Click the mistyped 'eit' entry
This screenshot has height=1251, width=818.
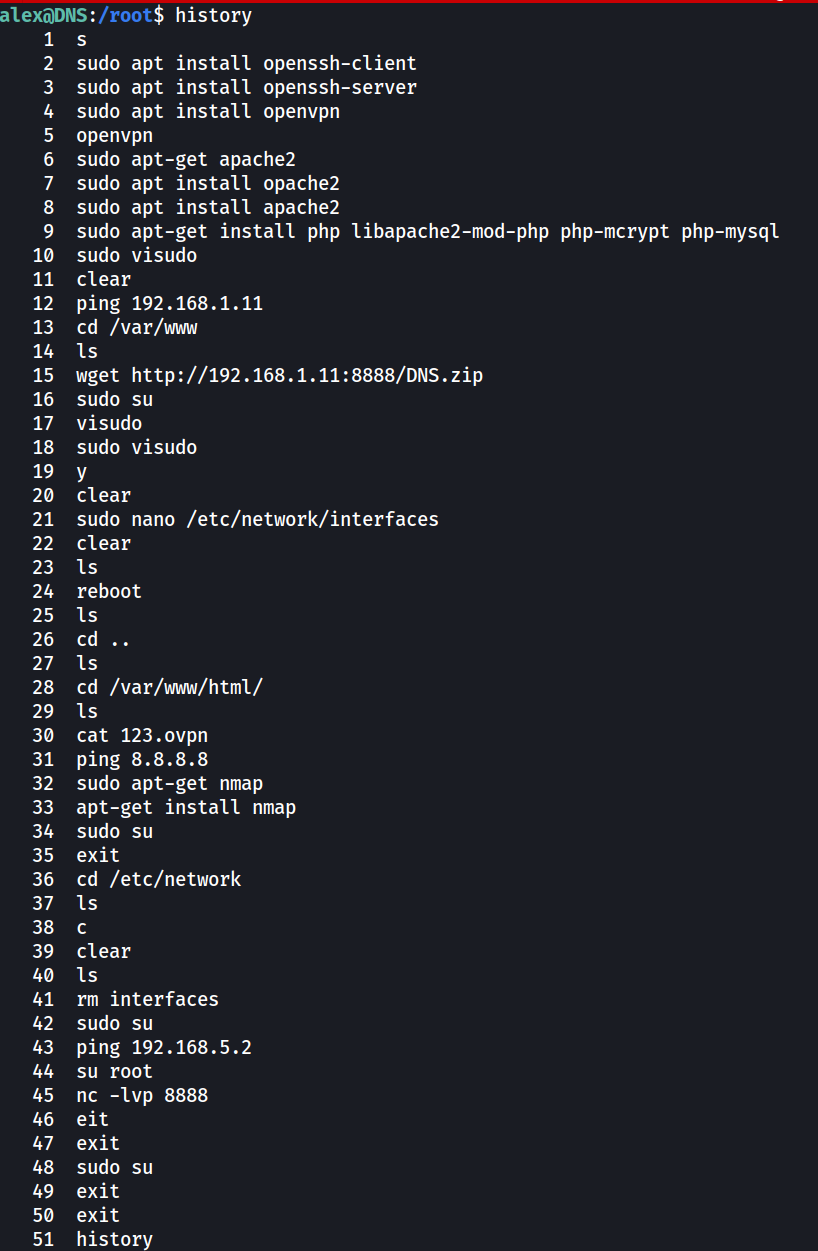click(92, 1119)
